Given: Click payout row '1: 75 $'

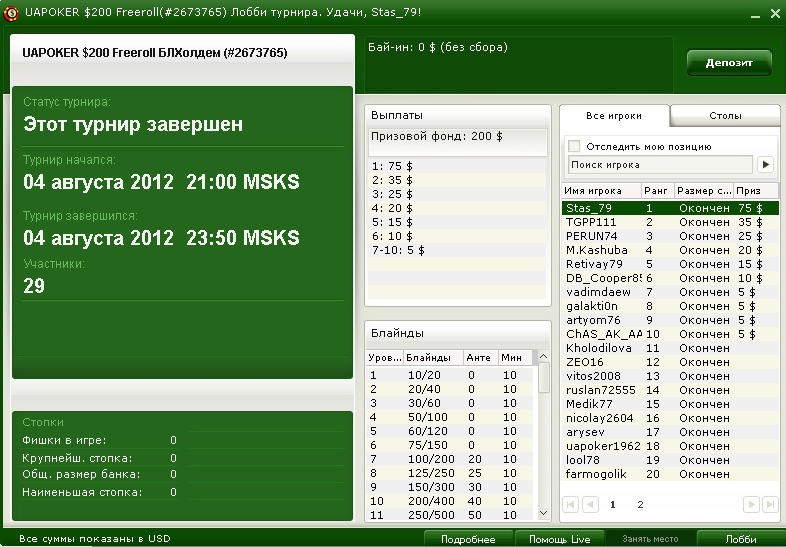Looking at the screenshot, I should (x=457, y=166).
